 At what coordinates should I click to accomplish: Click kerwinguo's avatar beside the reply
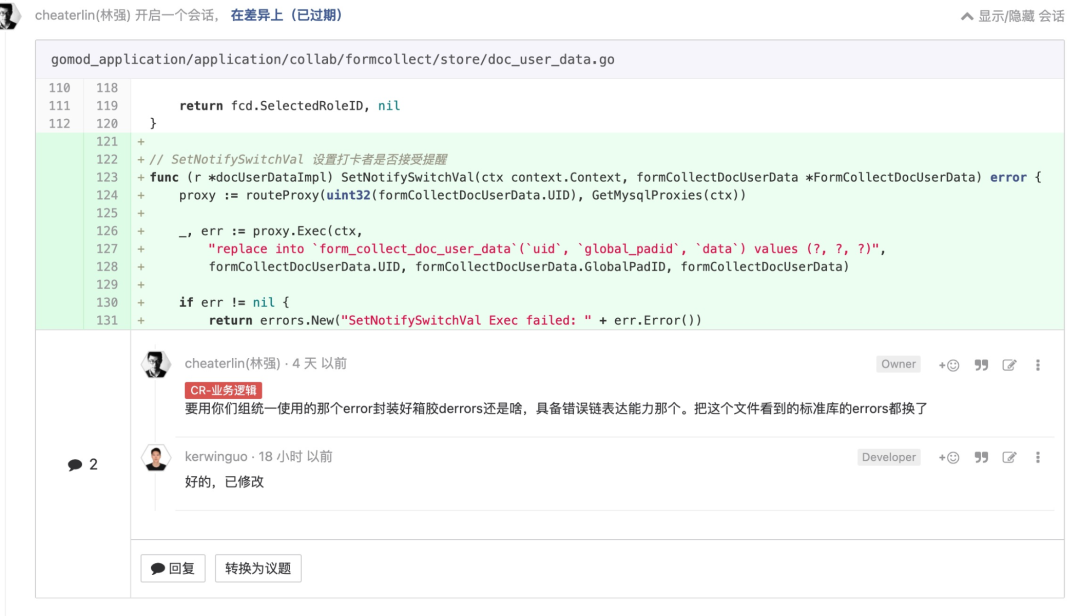(157, 459)
